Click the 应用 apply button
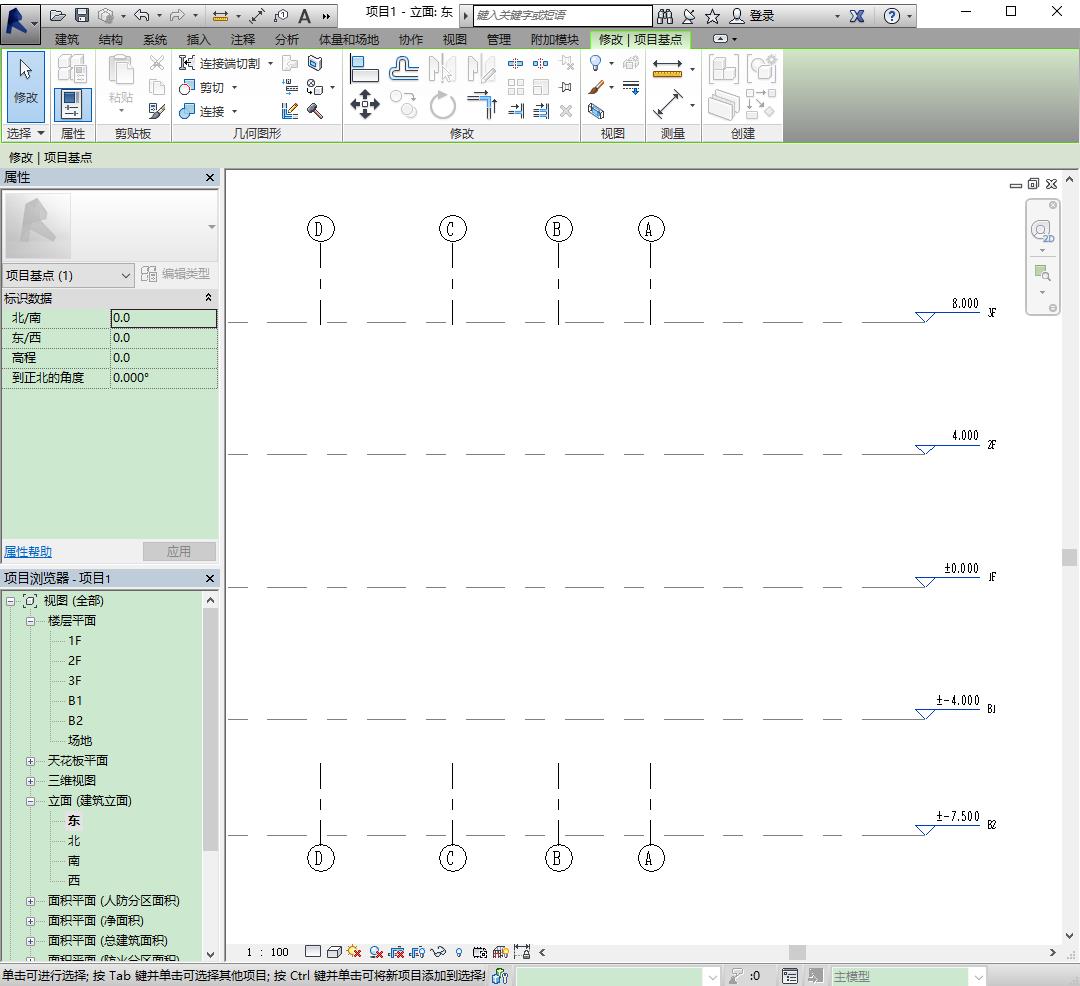Screen dimensions: 1080x986 (x=179, y=552)
